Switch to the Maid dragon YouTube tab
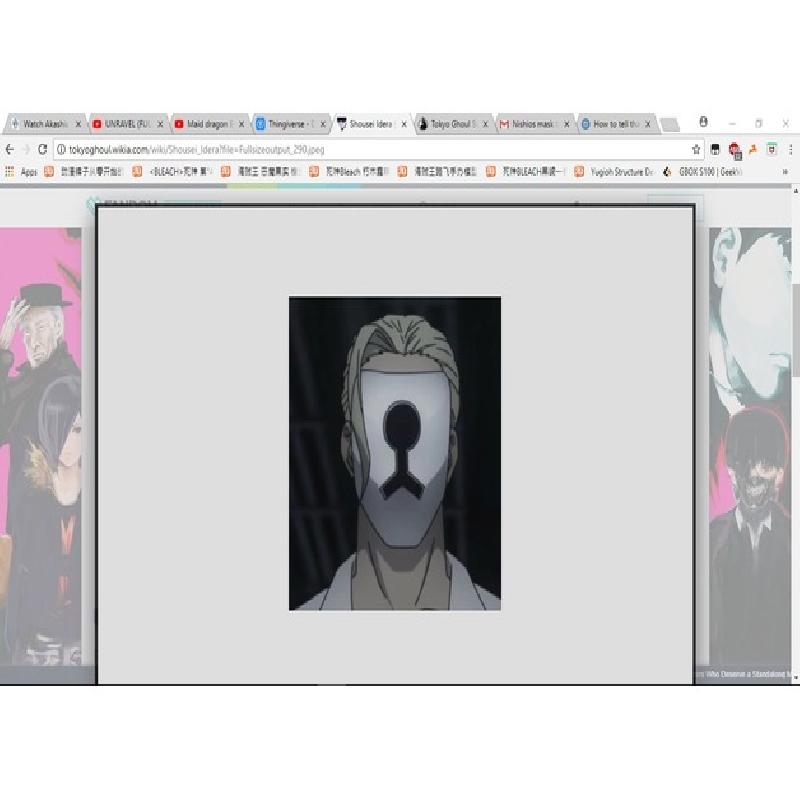 pos(208,124)
